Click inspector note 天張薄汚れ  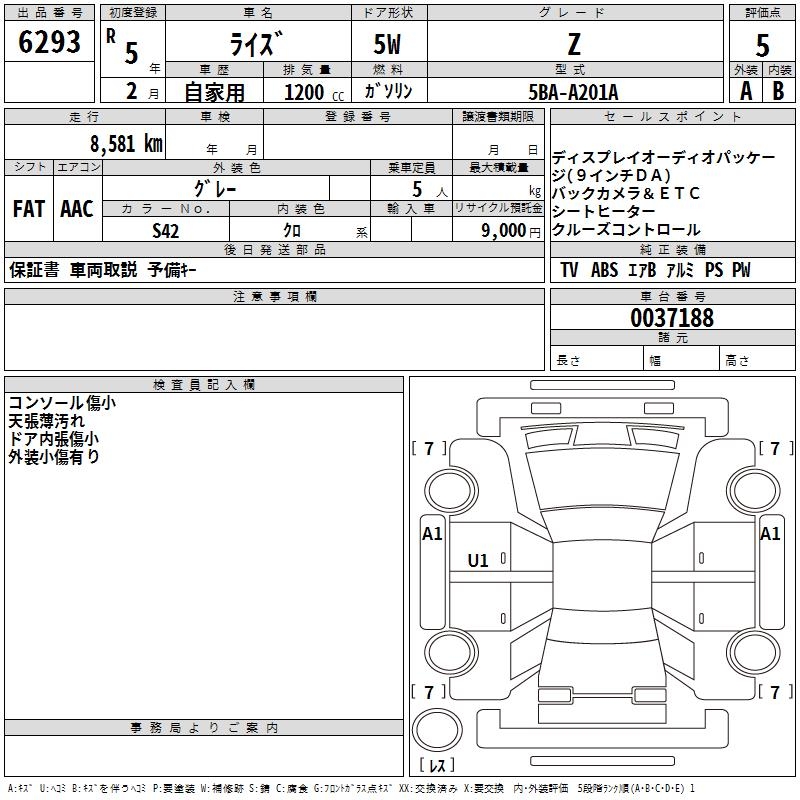[x=46, y=421]
